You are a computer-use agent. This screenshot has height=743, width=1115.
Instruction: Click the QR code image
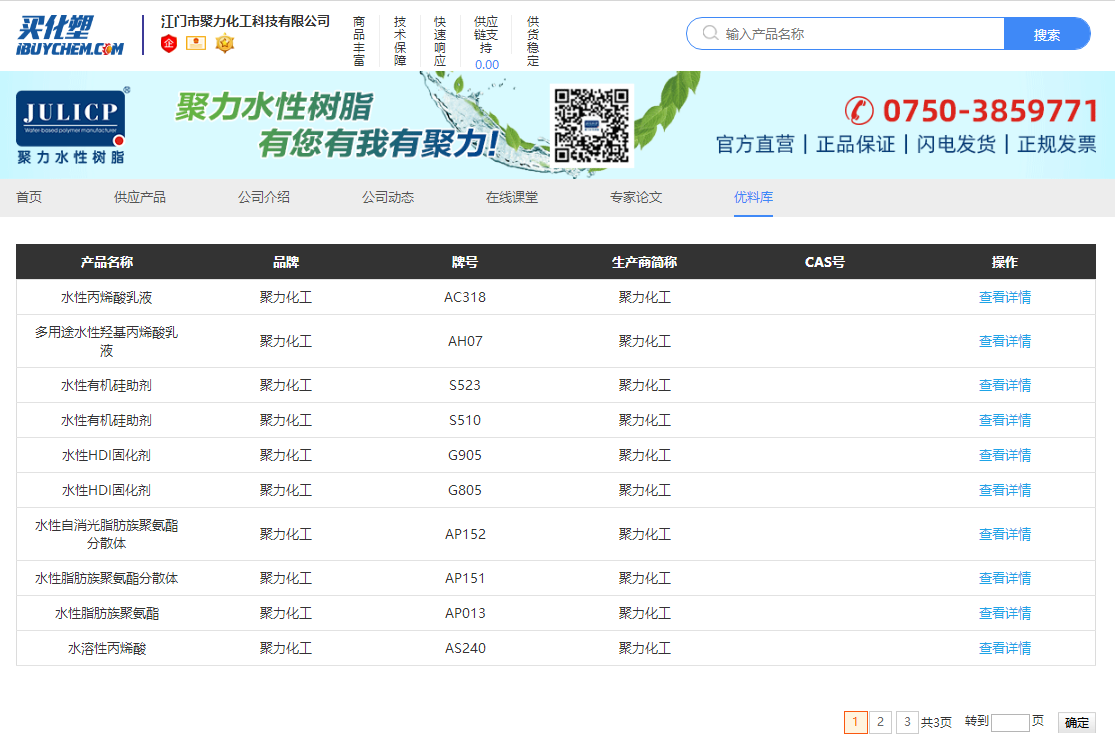click(592, 126)
